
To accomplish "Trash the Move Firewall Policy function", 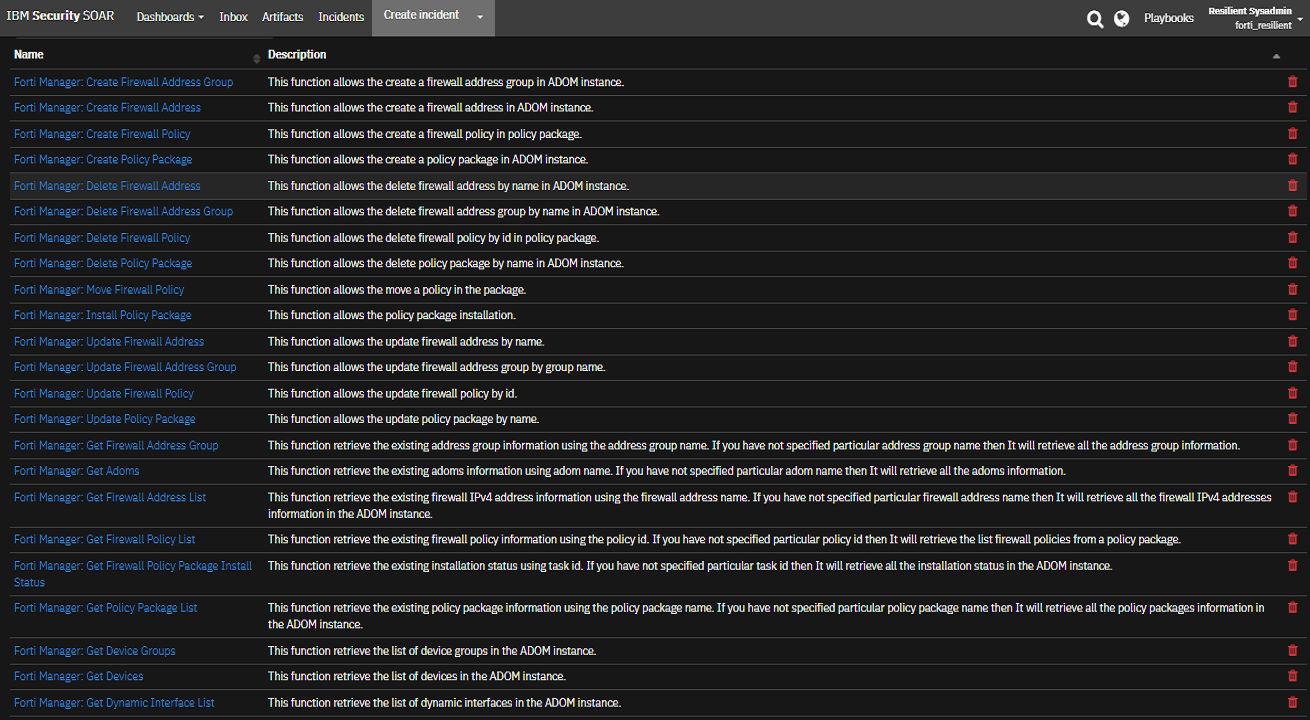I will [1292, 290].
